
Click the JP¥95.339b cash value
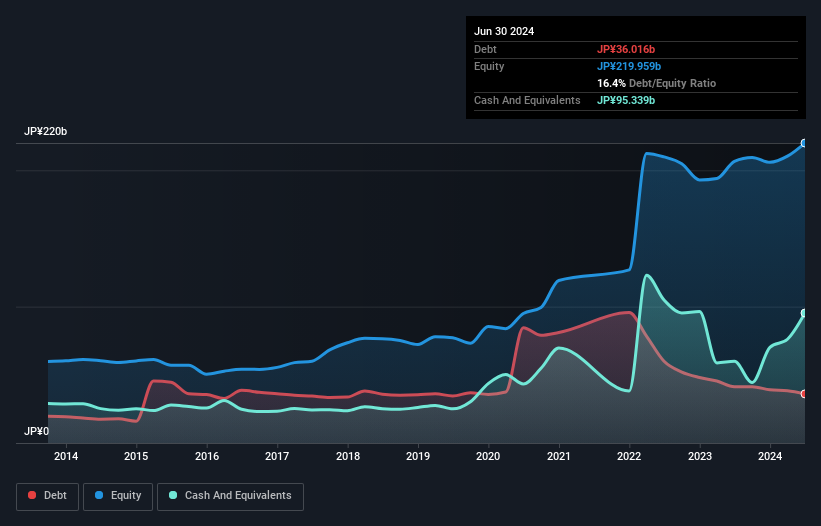coord(626,100)
